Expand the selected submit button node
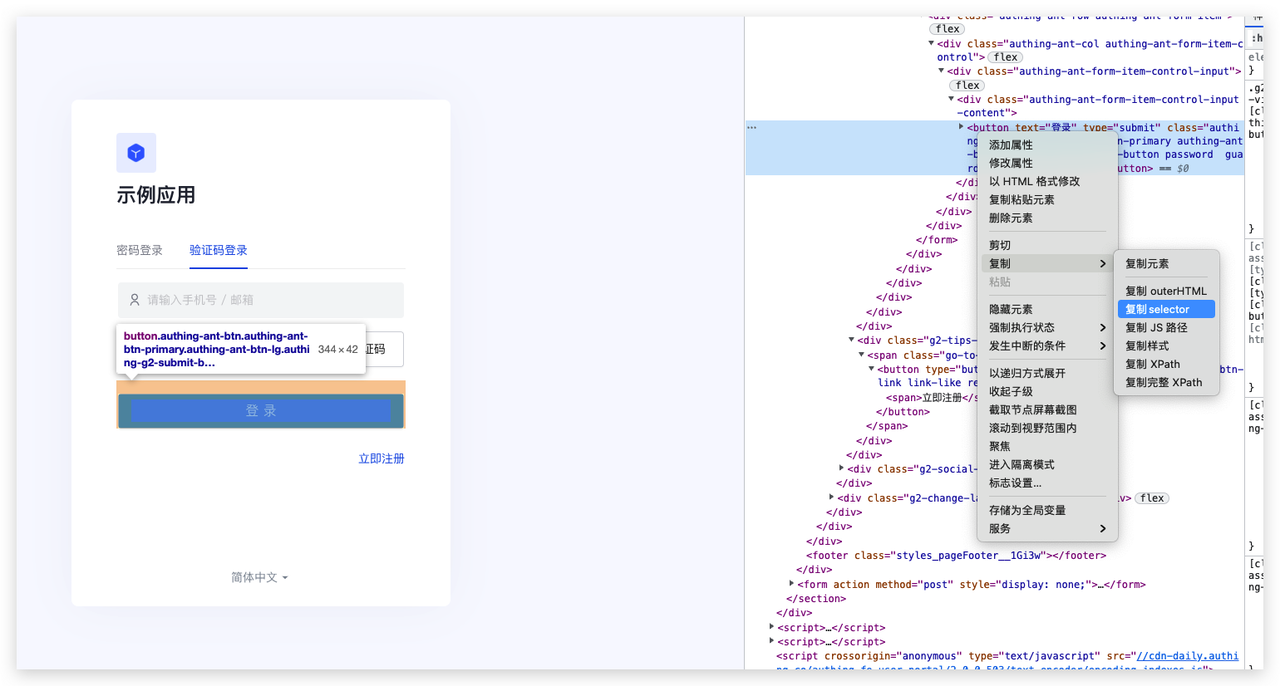1280x686 pixels. pos(961,127)
